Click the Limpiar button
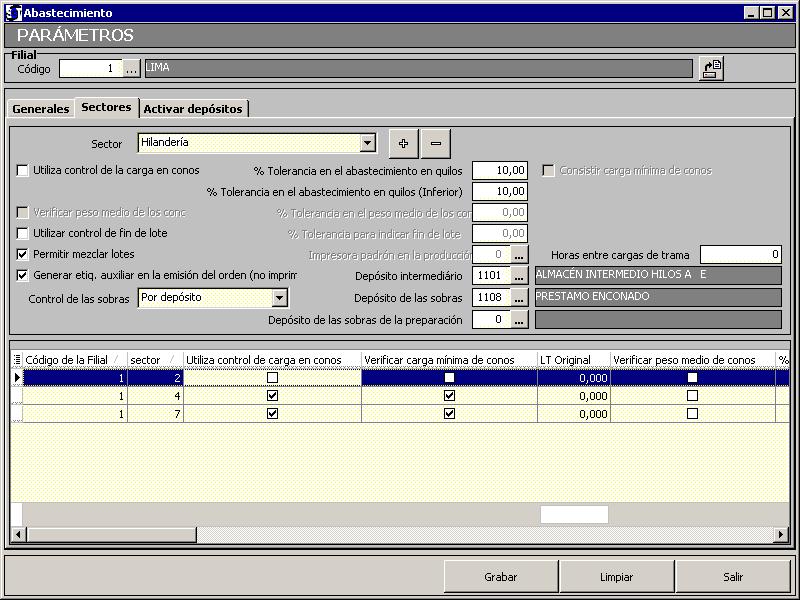 616,577
